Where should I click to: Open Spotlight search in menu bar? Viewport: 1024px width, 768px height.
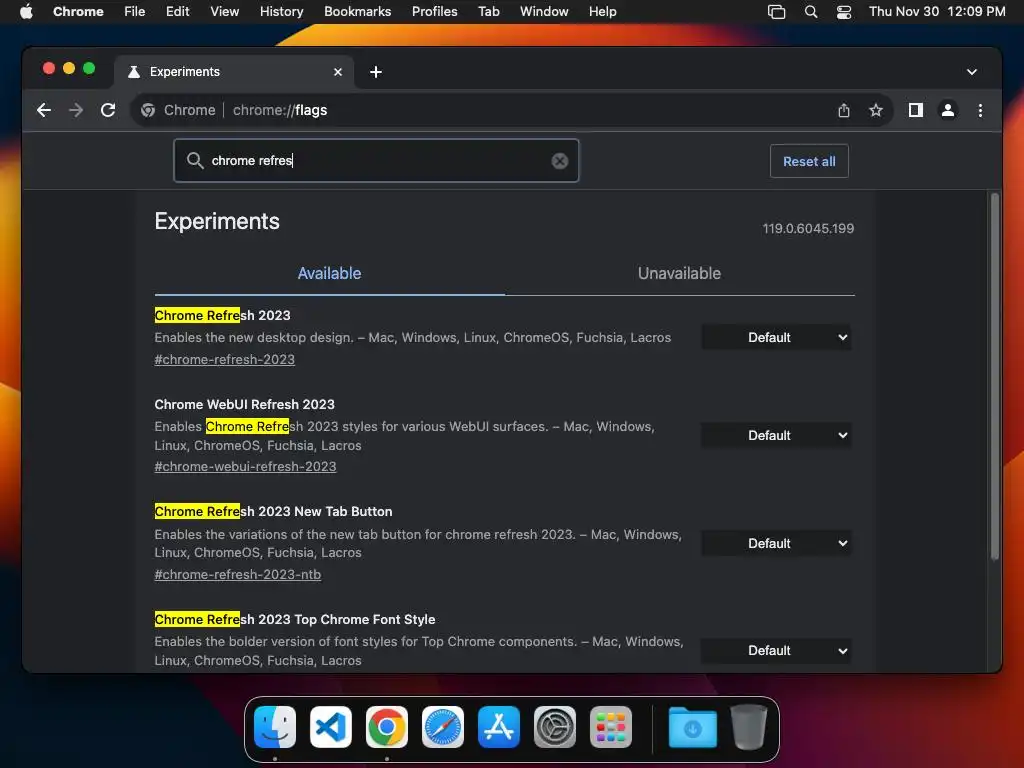point(810,12)
